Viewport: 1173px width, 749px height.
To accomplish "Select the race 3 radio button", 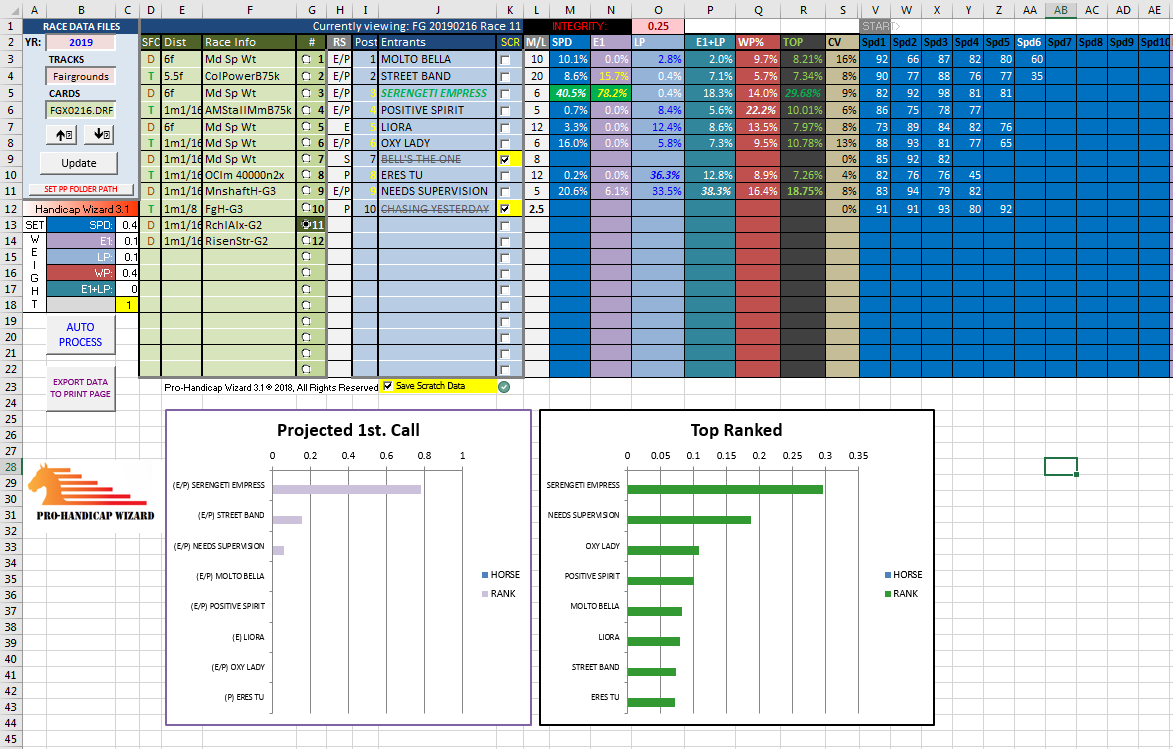I will click(307, 93).
